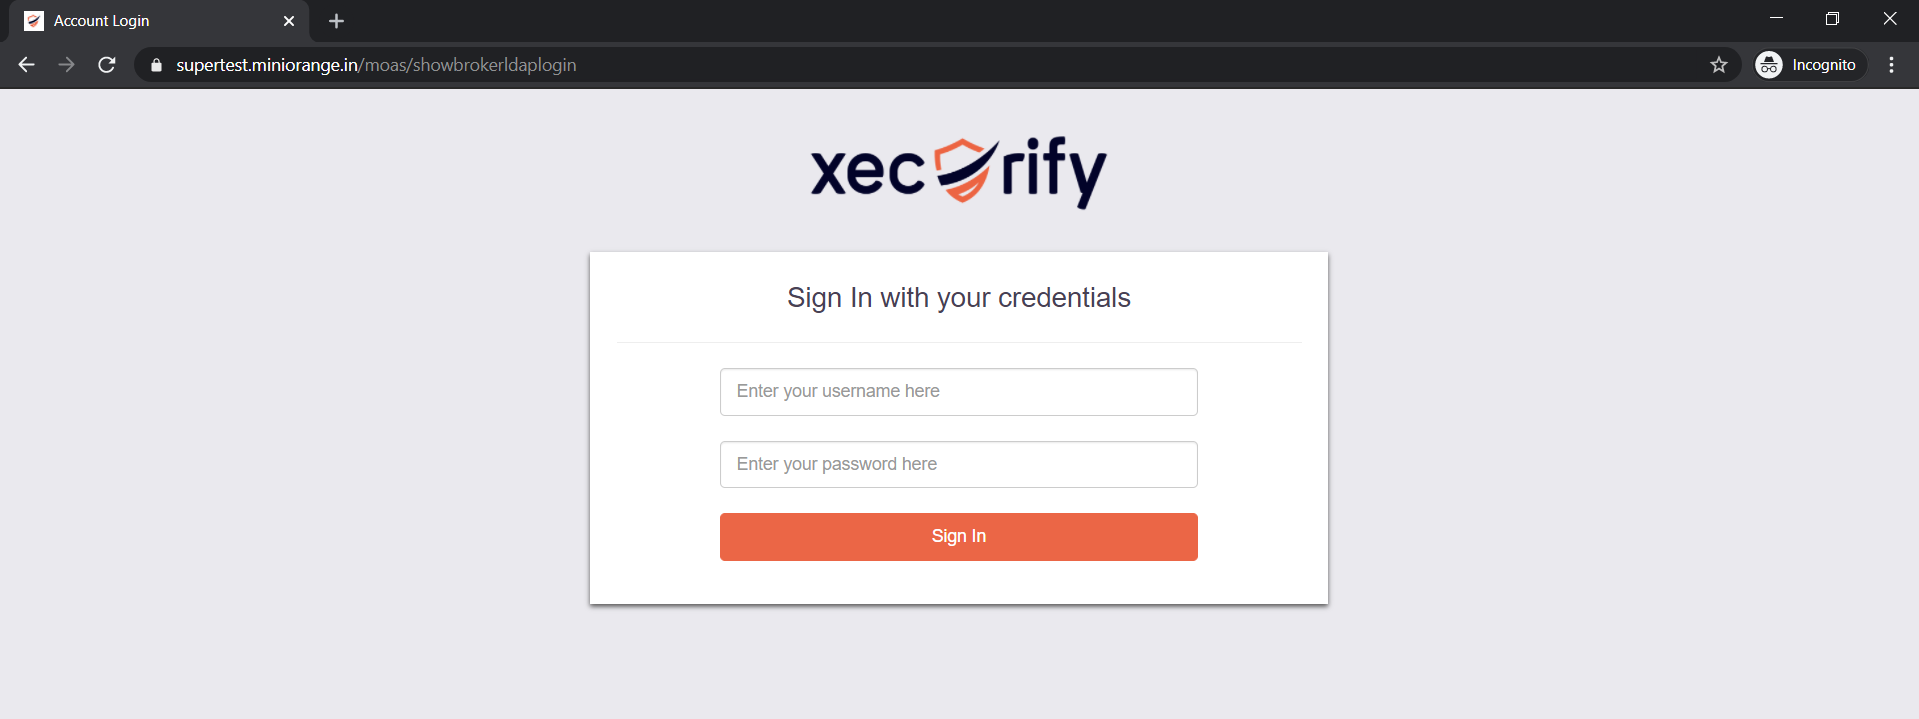Select the Account Login tab
This screenshot has width=1919, height=719.
click(x=150, y=20)
